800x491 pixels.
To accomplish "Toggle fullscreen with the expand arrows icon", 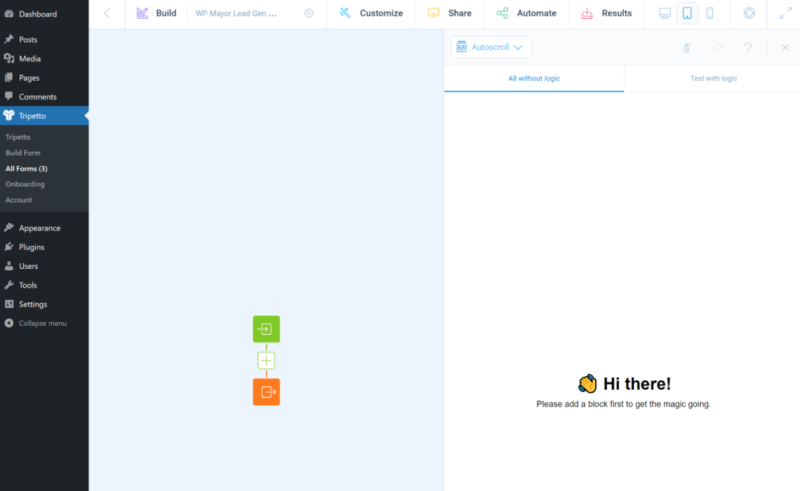I will (x=786, y=13).
